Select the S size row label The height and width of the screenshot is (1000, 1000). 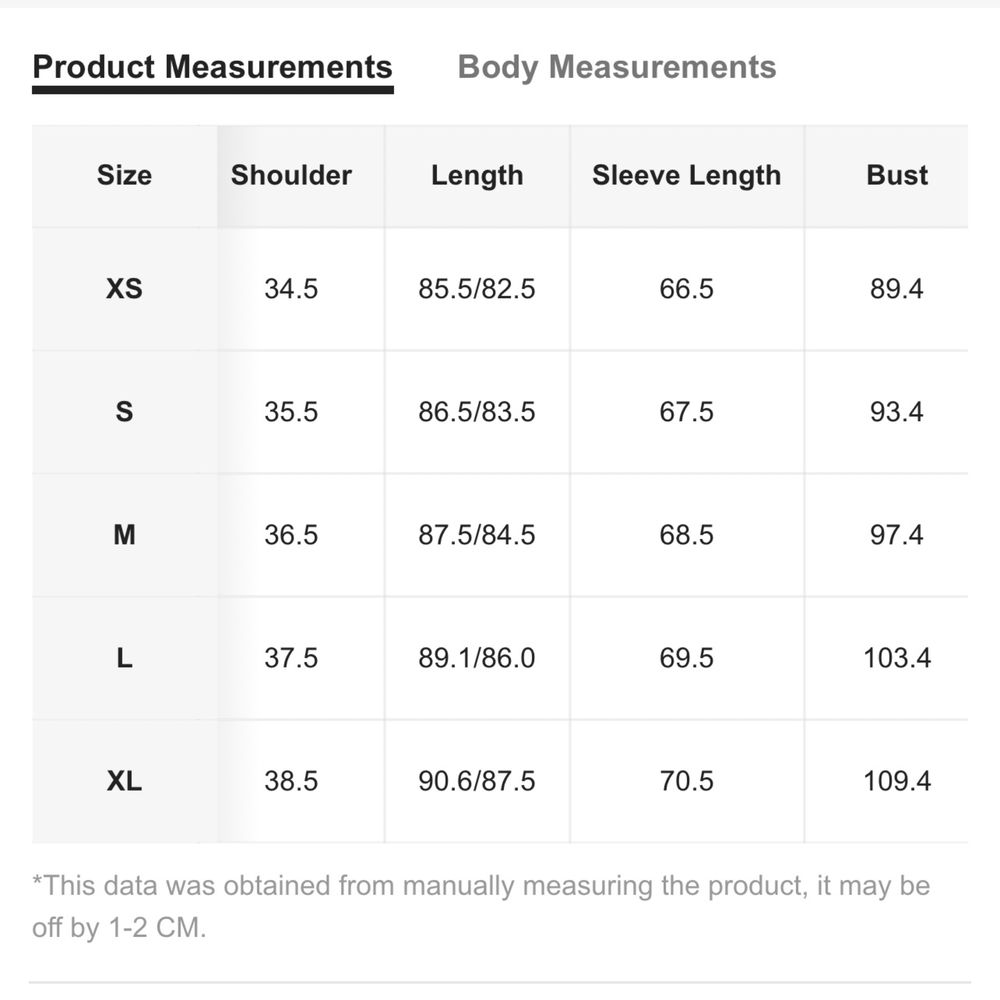(124, 412)
